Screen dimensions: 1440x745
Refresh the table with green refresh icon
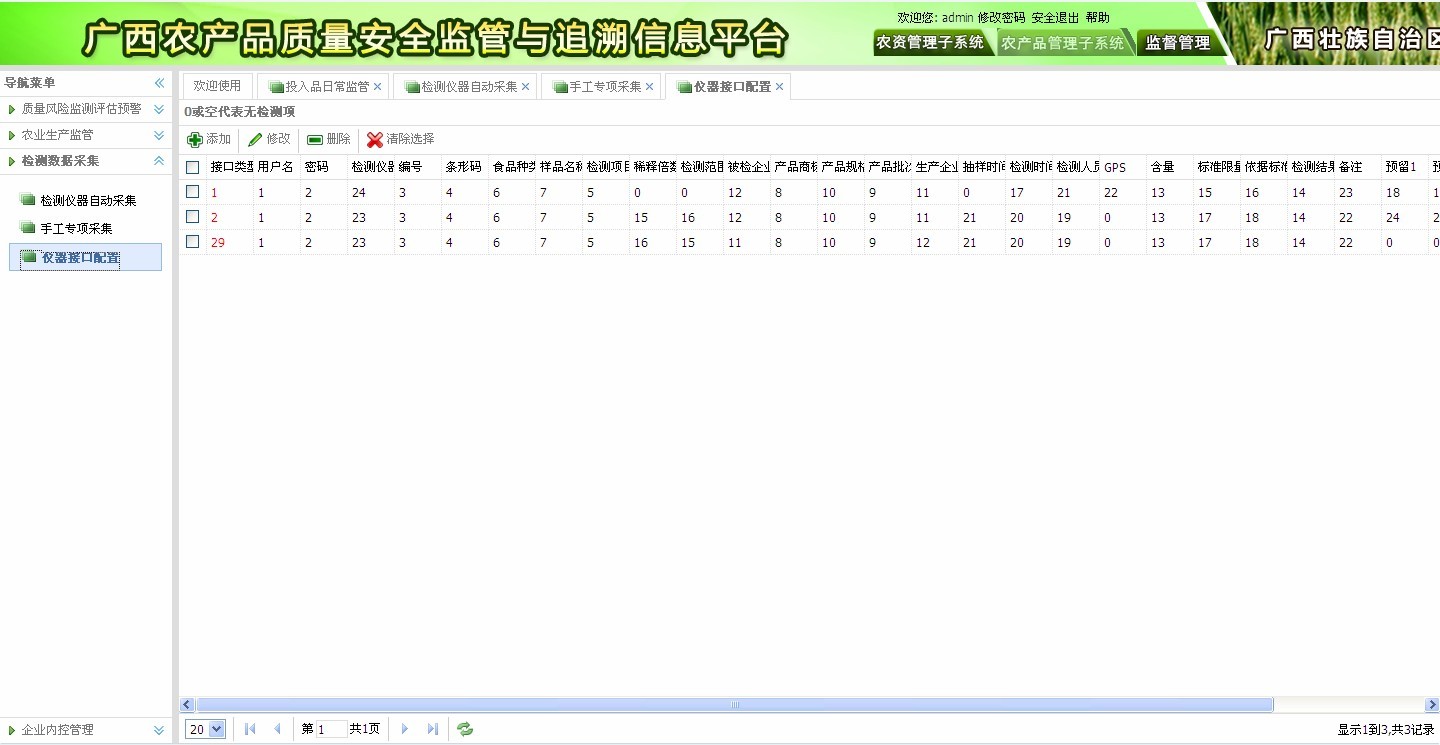465,729
